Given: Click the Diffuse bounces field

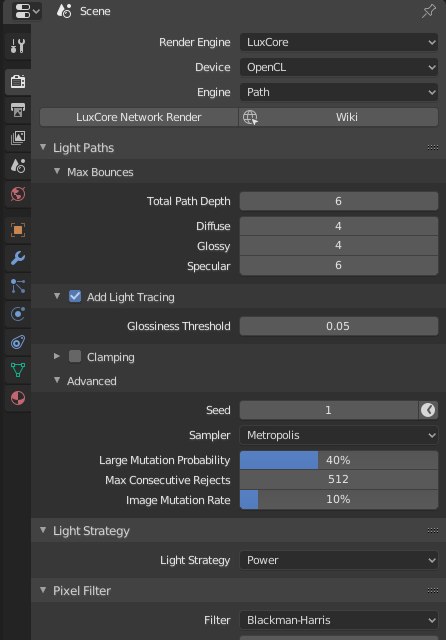Looking at the screenshot, I should coord(339,226).
